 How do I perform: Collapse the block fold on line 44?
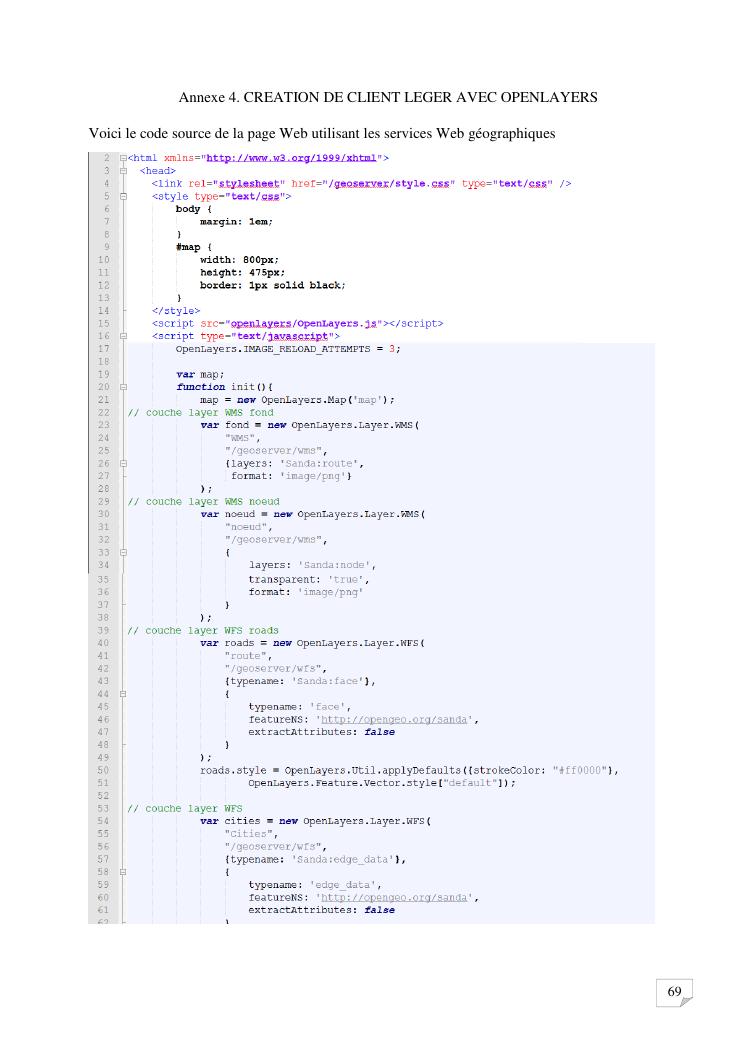click(123, 692)
